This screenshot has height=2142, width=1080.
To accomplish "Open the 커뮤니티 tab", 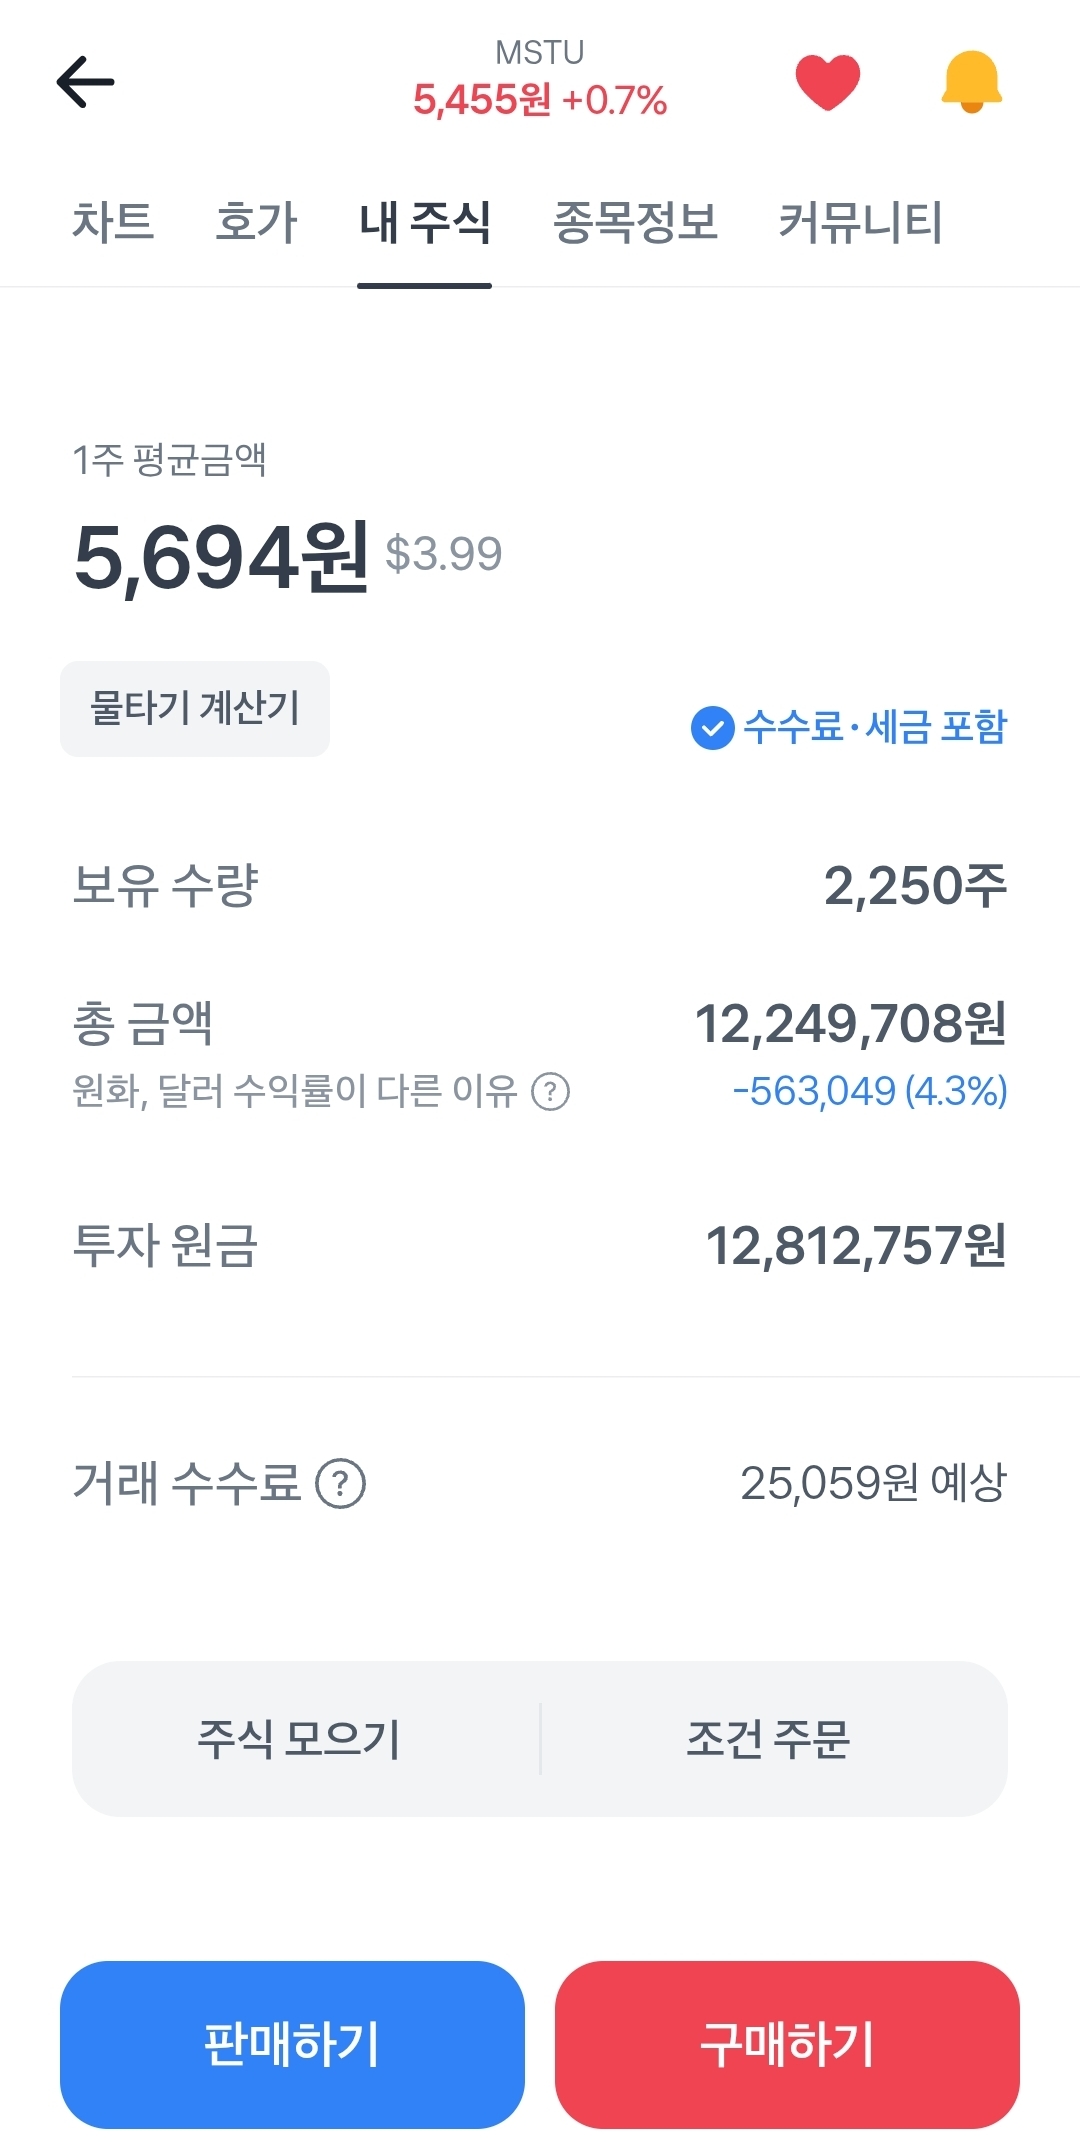I will 860,222.
